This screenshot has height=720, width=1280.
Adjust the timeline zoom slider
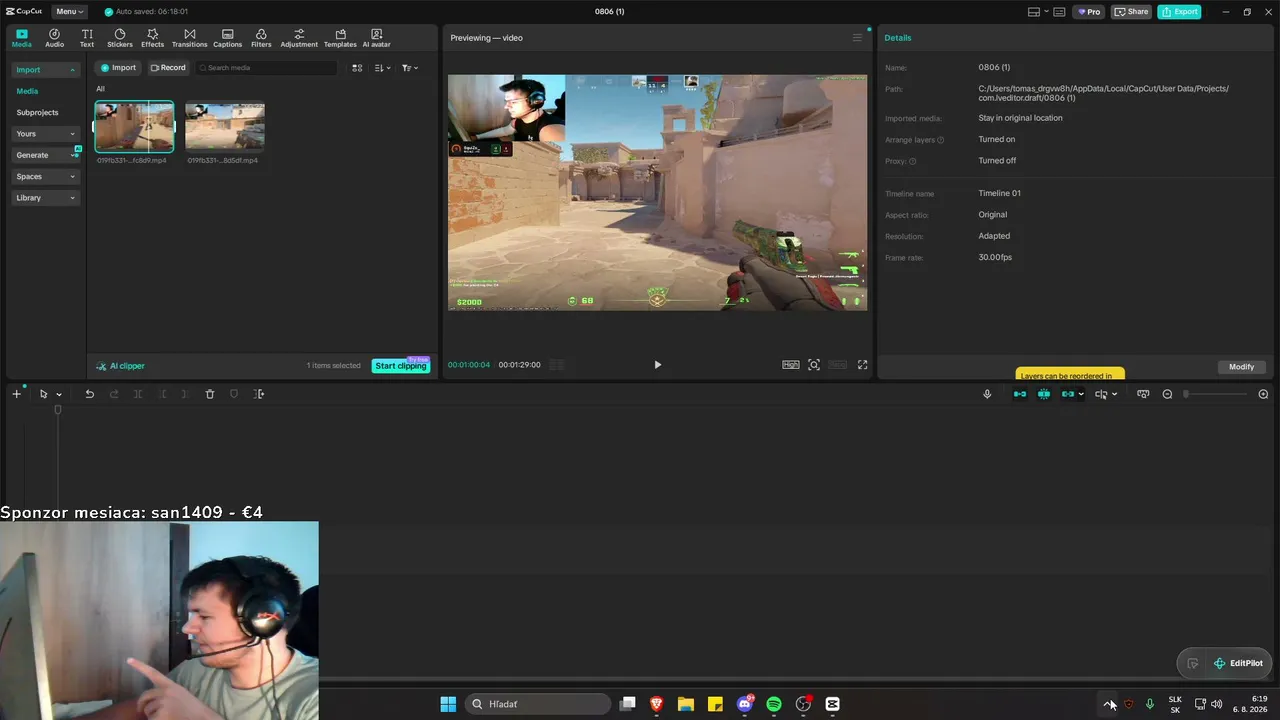pos(1216,394)
